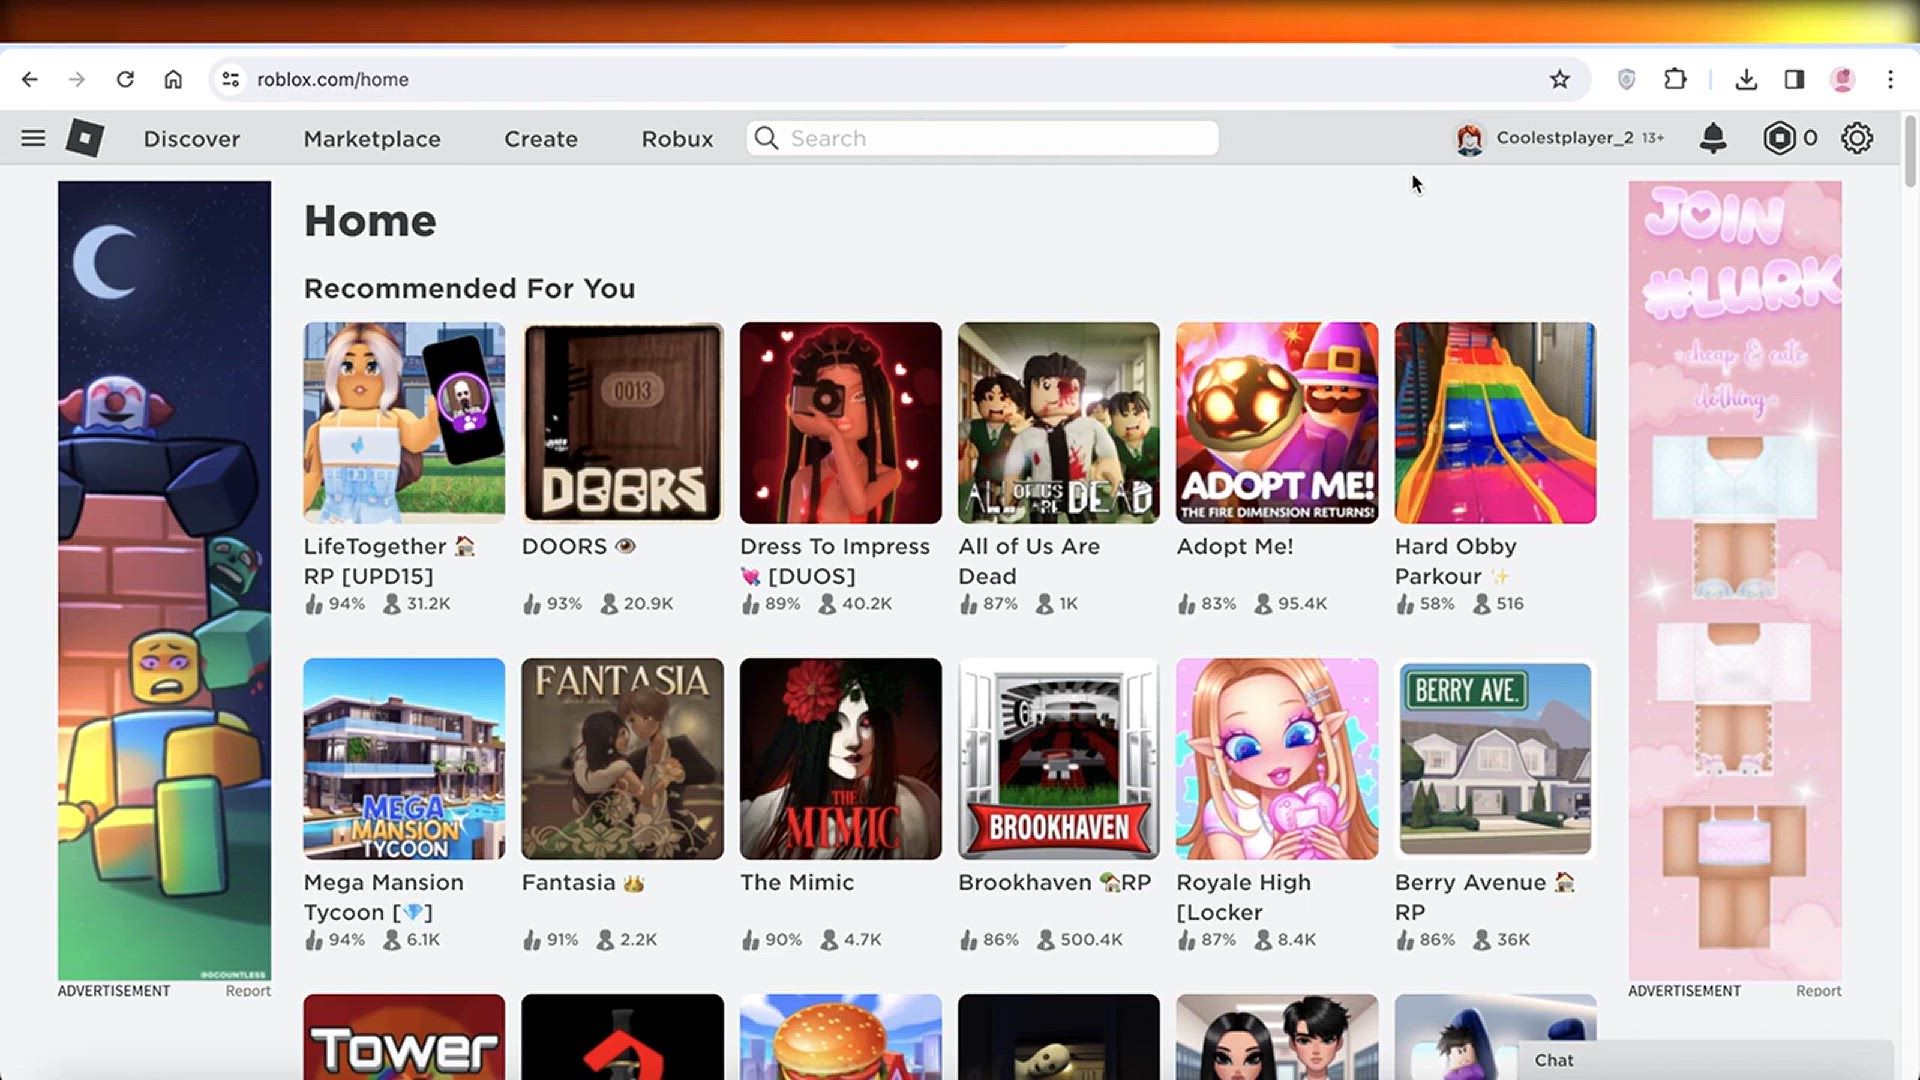Show browser downloads
The height and width of the screenshot is (1080, 1920).
click(1746, 79)
